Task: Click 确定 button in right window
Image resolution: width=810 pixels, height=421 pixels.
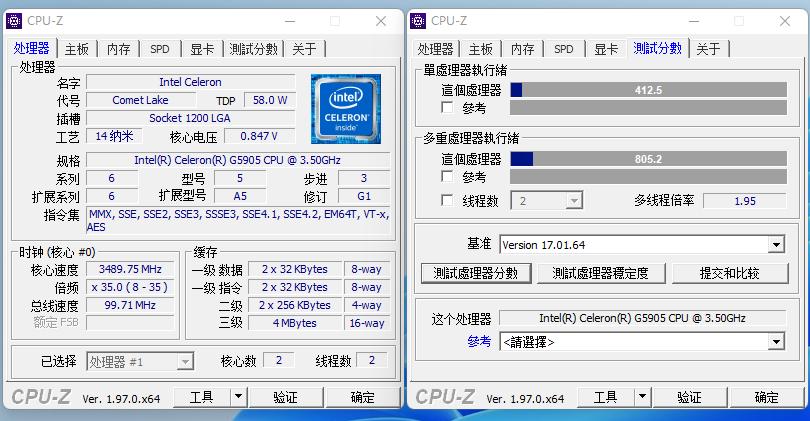Action: (767, 397)
